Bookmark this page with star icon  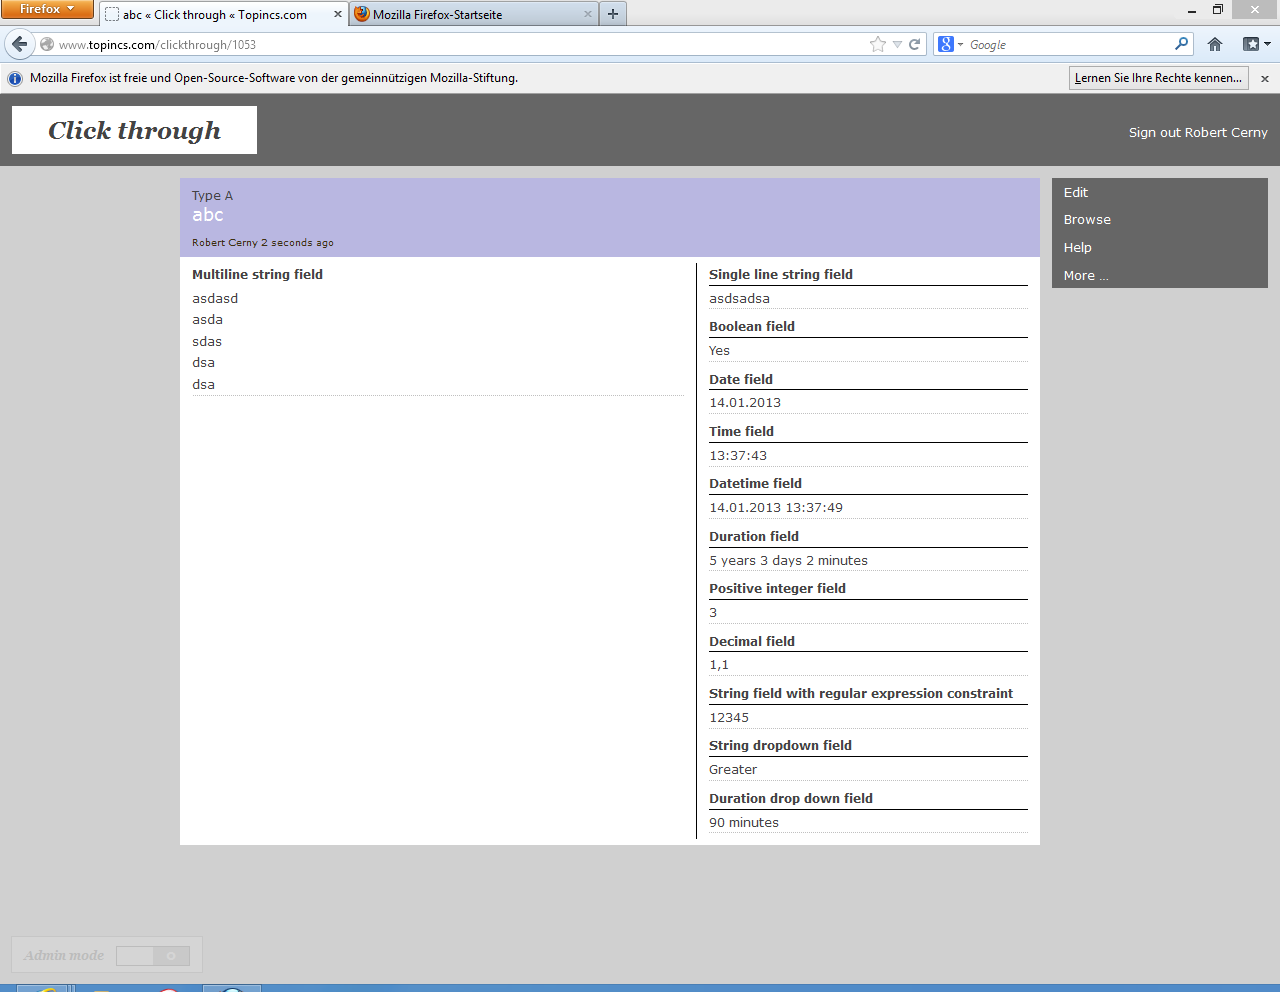[878, 44]
